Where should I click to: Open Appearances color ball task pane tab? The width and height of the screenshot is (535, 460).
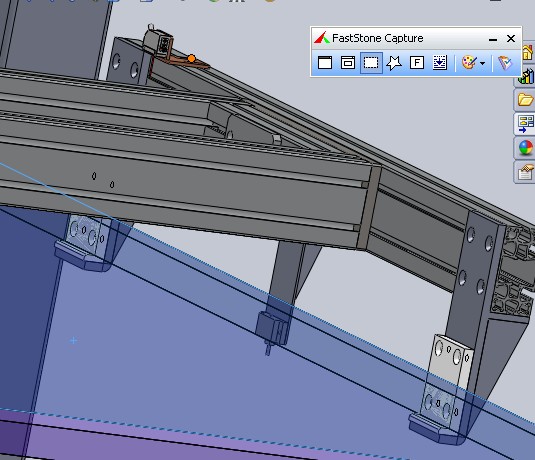click(525, 148)
